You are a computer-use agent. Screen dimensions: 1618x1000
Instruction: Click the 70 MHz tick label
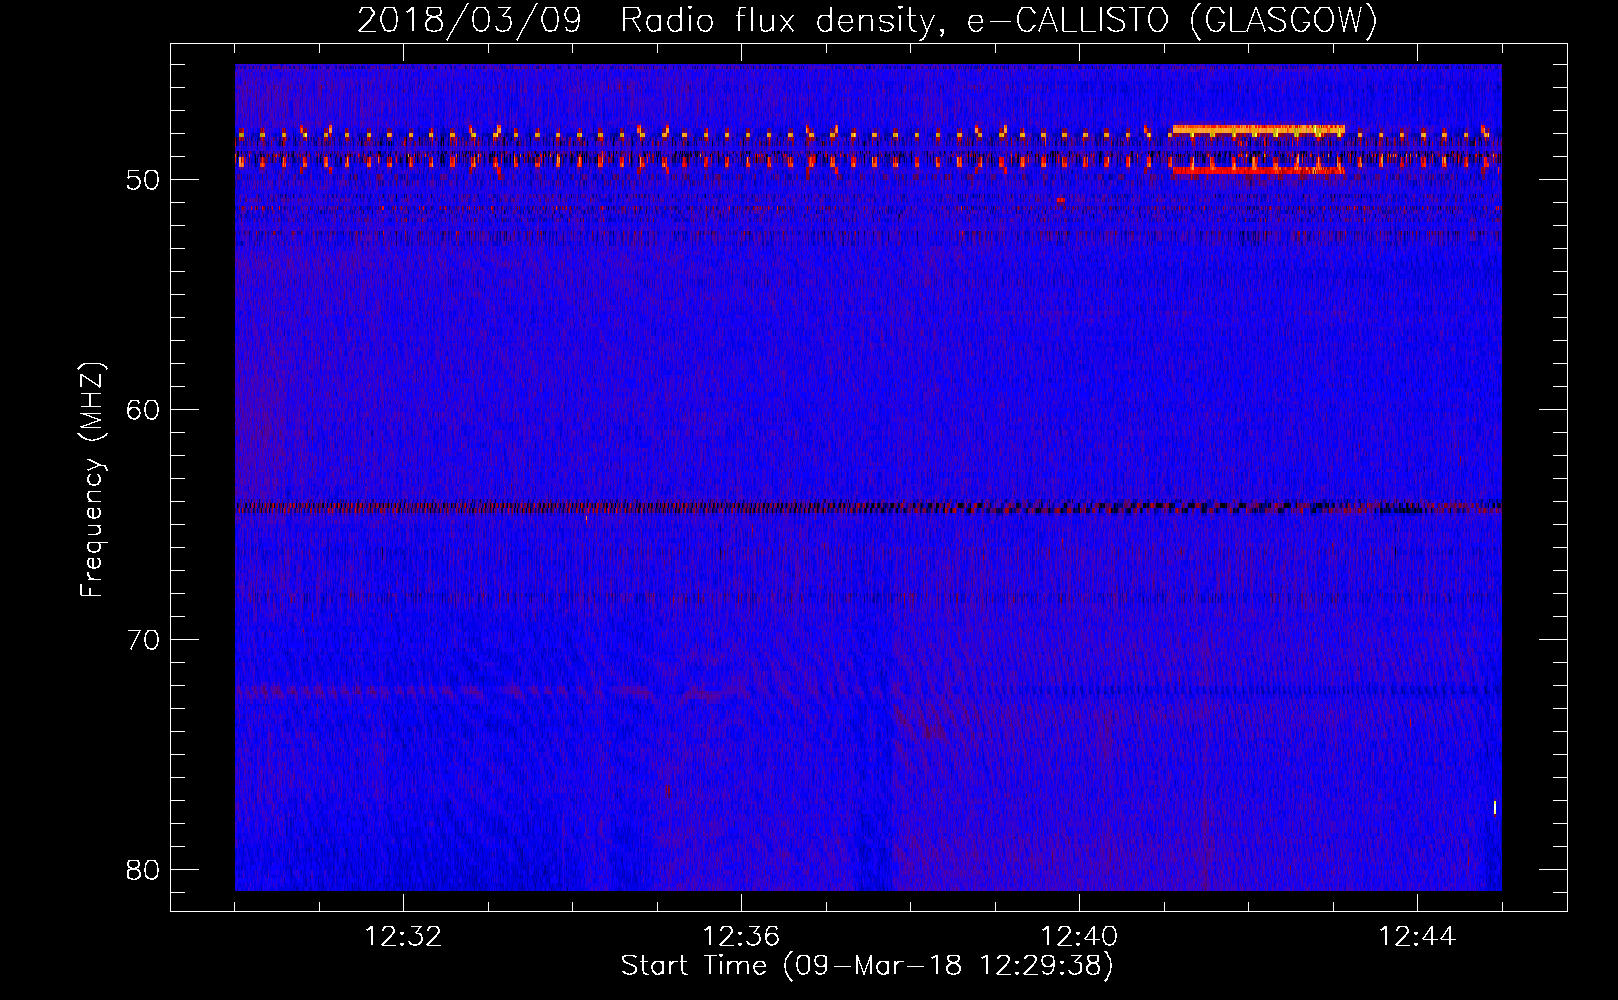[x=144, y=640]
